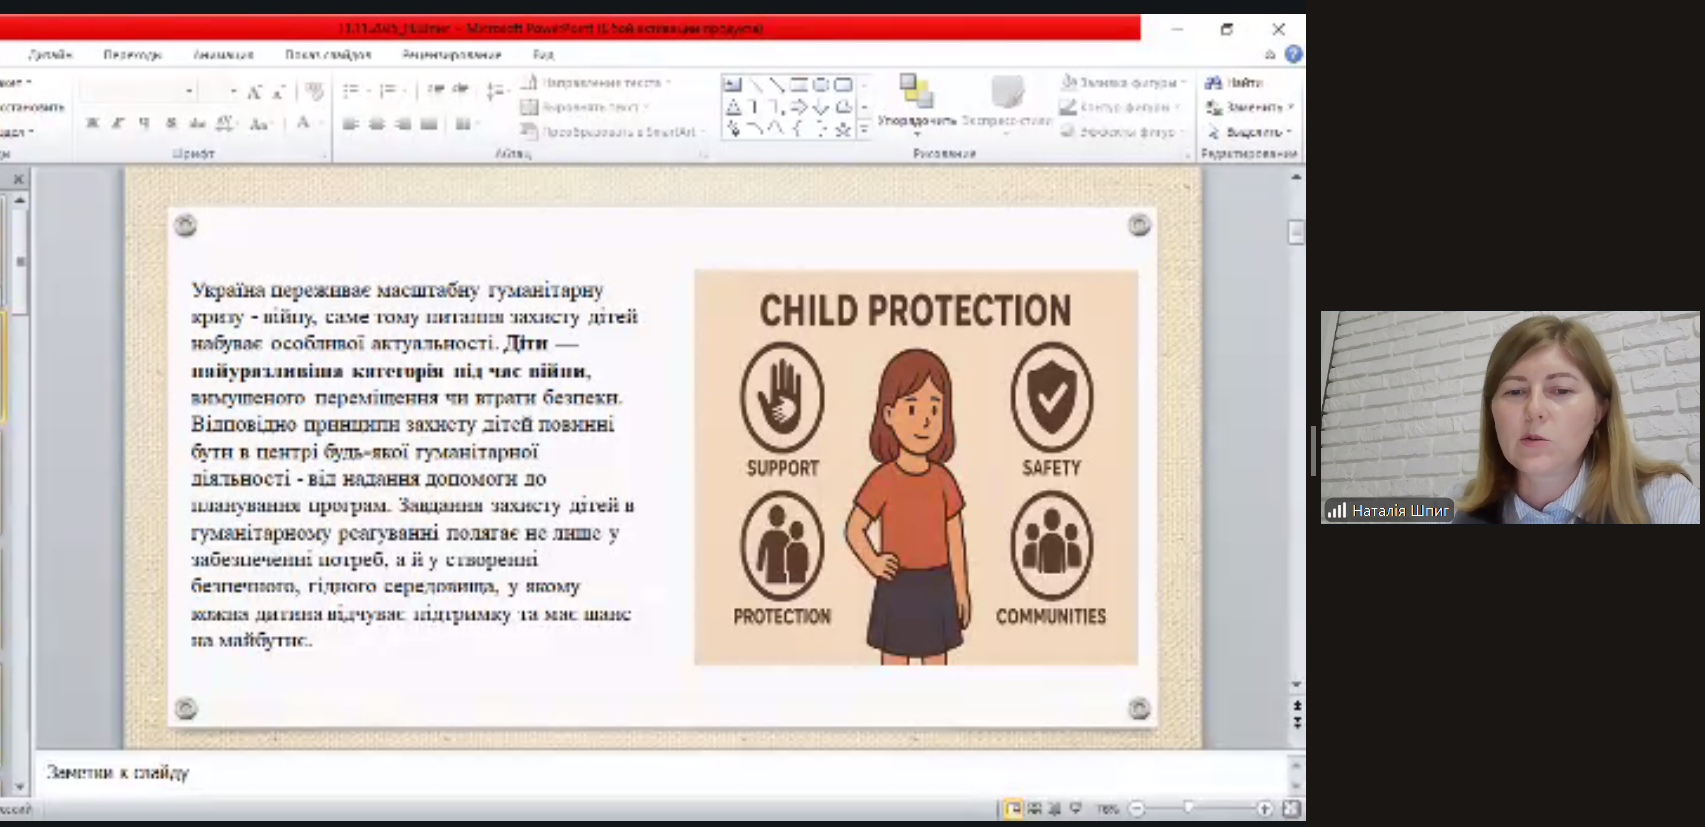Open the Slide Show (Показ слайдов) tab
This screenshot has height=827, width=1705.
point(327,55)
